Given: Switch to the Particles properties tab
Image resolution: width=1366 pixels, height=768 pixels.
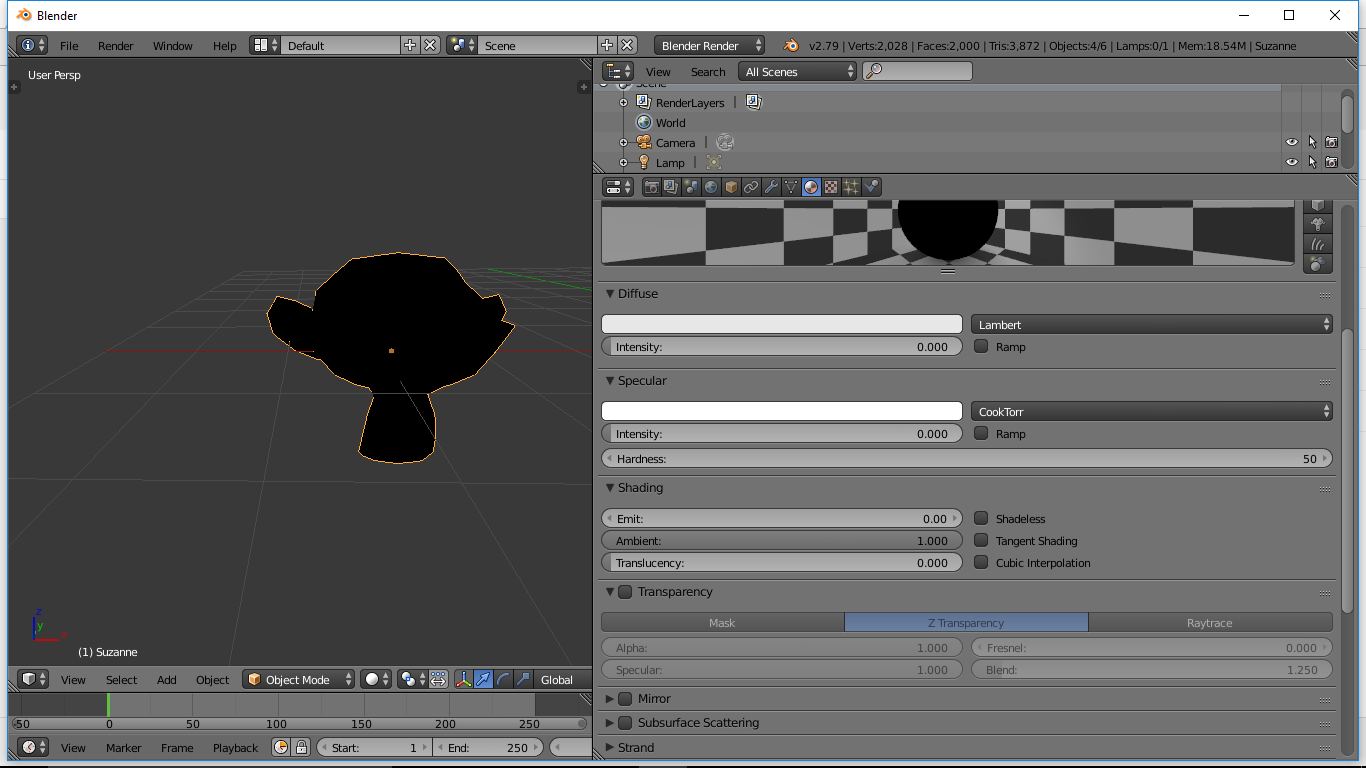Looking at the screenshot, I should [851, 187].
